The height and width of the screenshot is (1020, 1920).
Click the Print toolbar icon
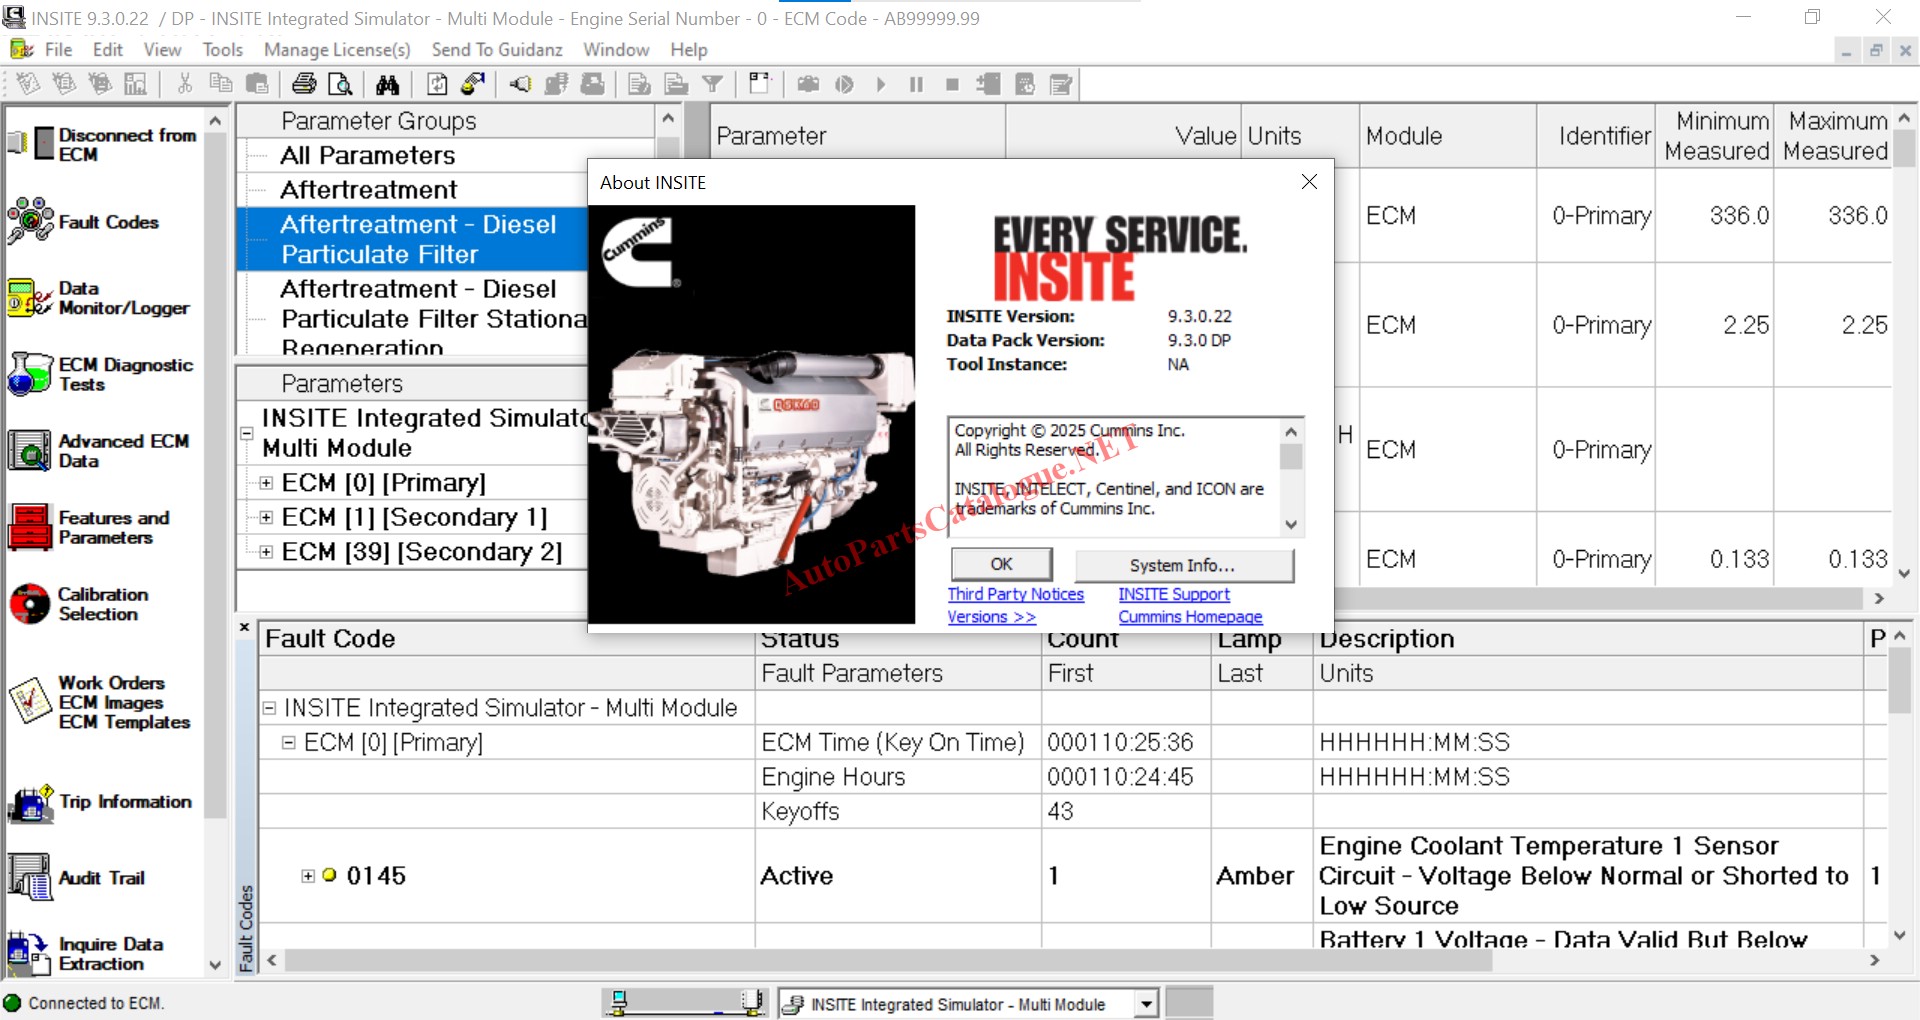304,85
